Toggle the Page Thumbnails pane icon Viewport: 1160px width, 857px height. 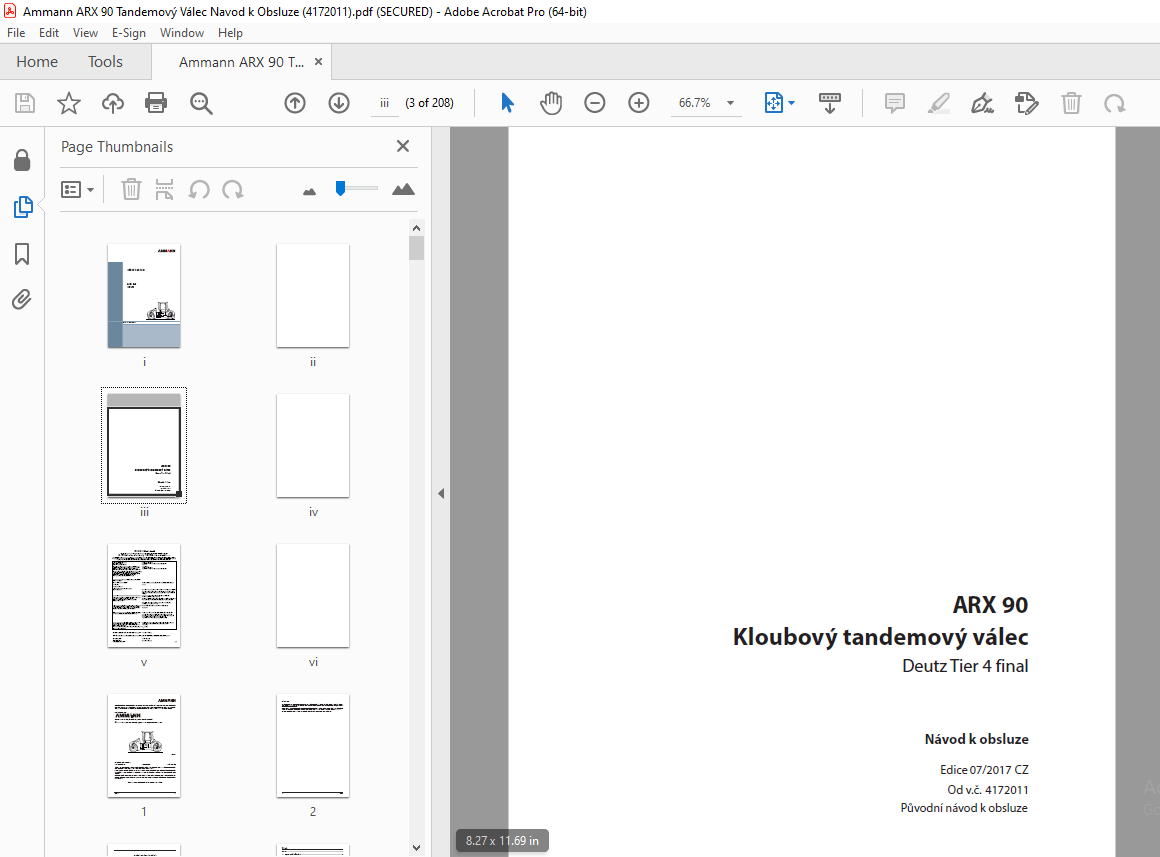[x=23, y=207]
